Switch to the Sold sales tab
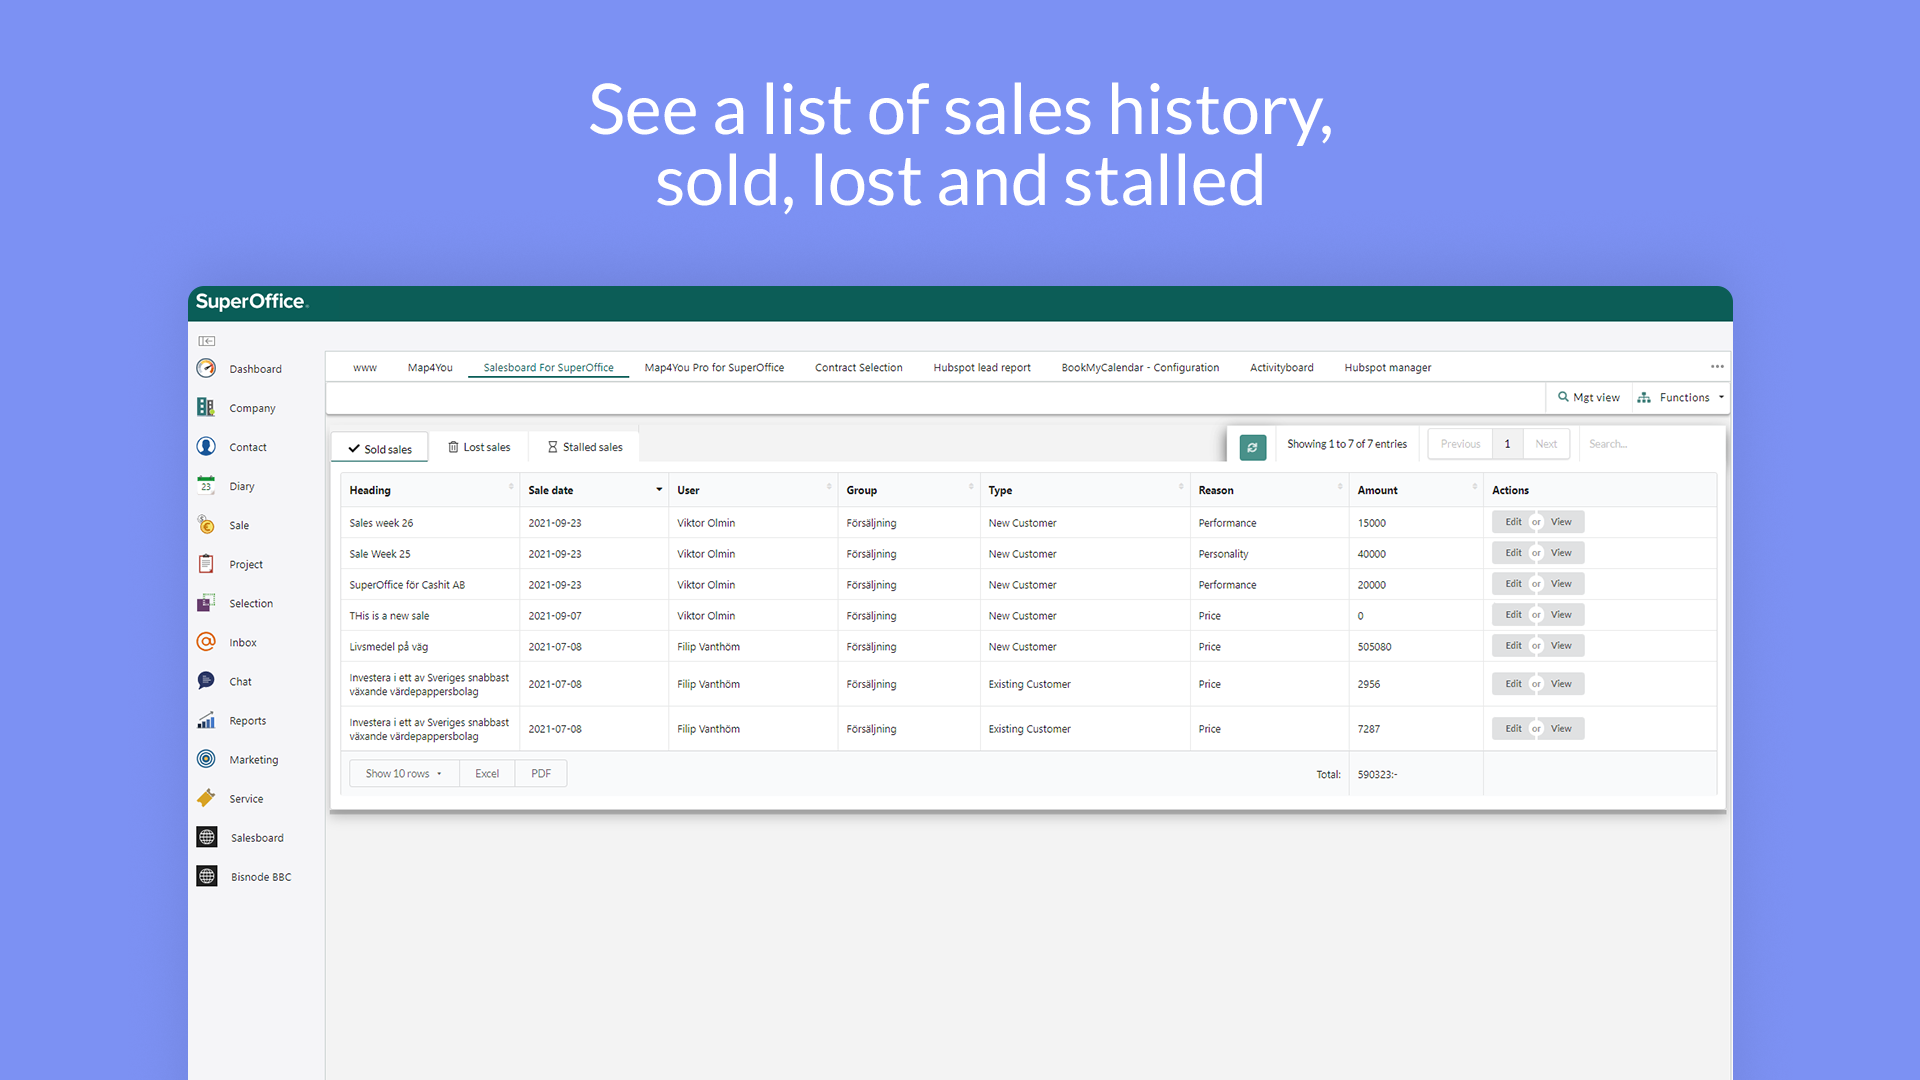This screenshot has width=1920, height=1080. [380, 448]
